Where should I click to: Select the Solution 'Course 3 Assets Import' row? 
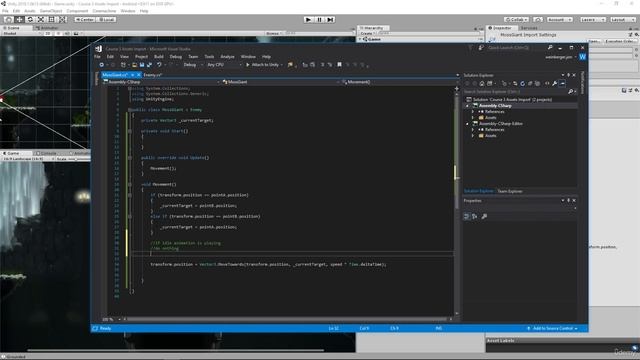tap(521, 100)
